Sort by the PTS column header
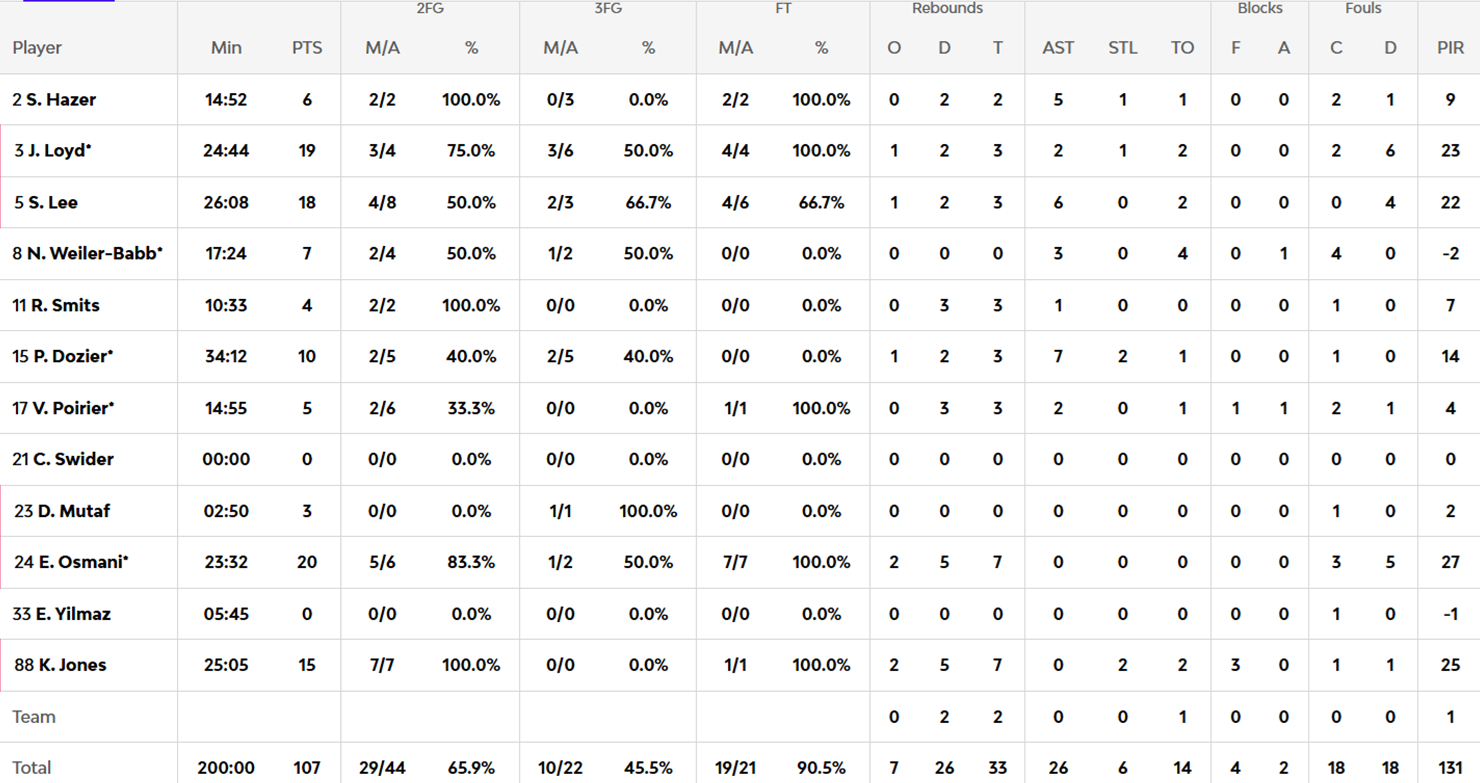Image resolution: width=1480 pixels, height=783 pixels. tap(307, 48)
